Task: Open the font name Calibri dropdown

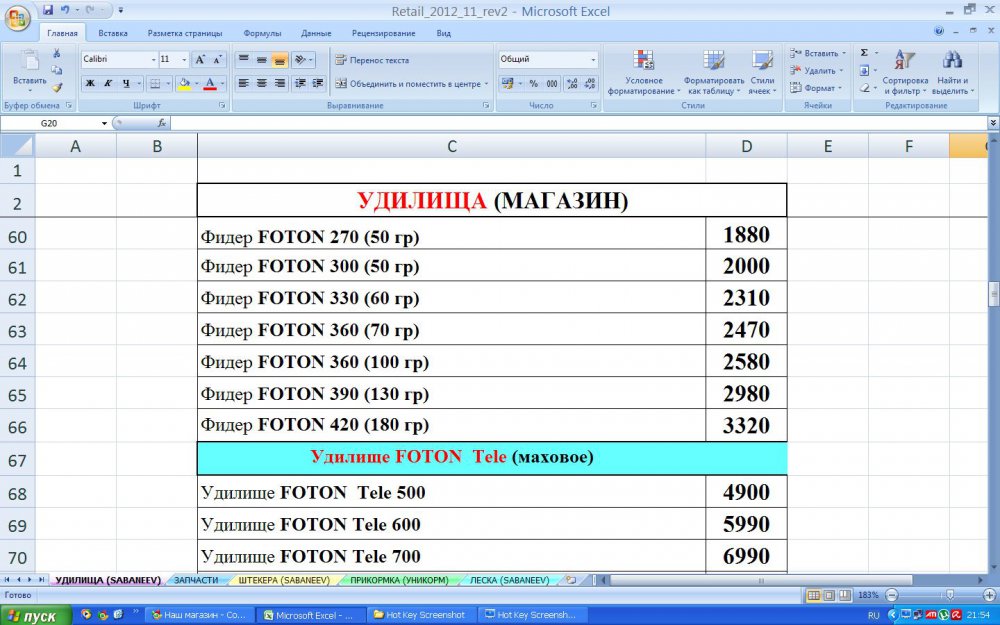Action: click(x=154, y=59)
